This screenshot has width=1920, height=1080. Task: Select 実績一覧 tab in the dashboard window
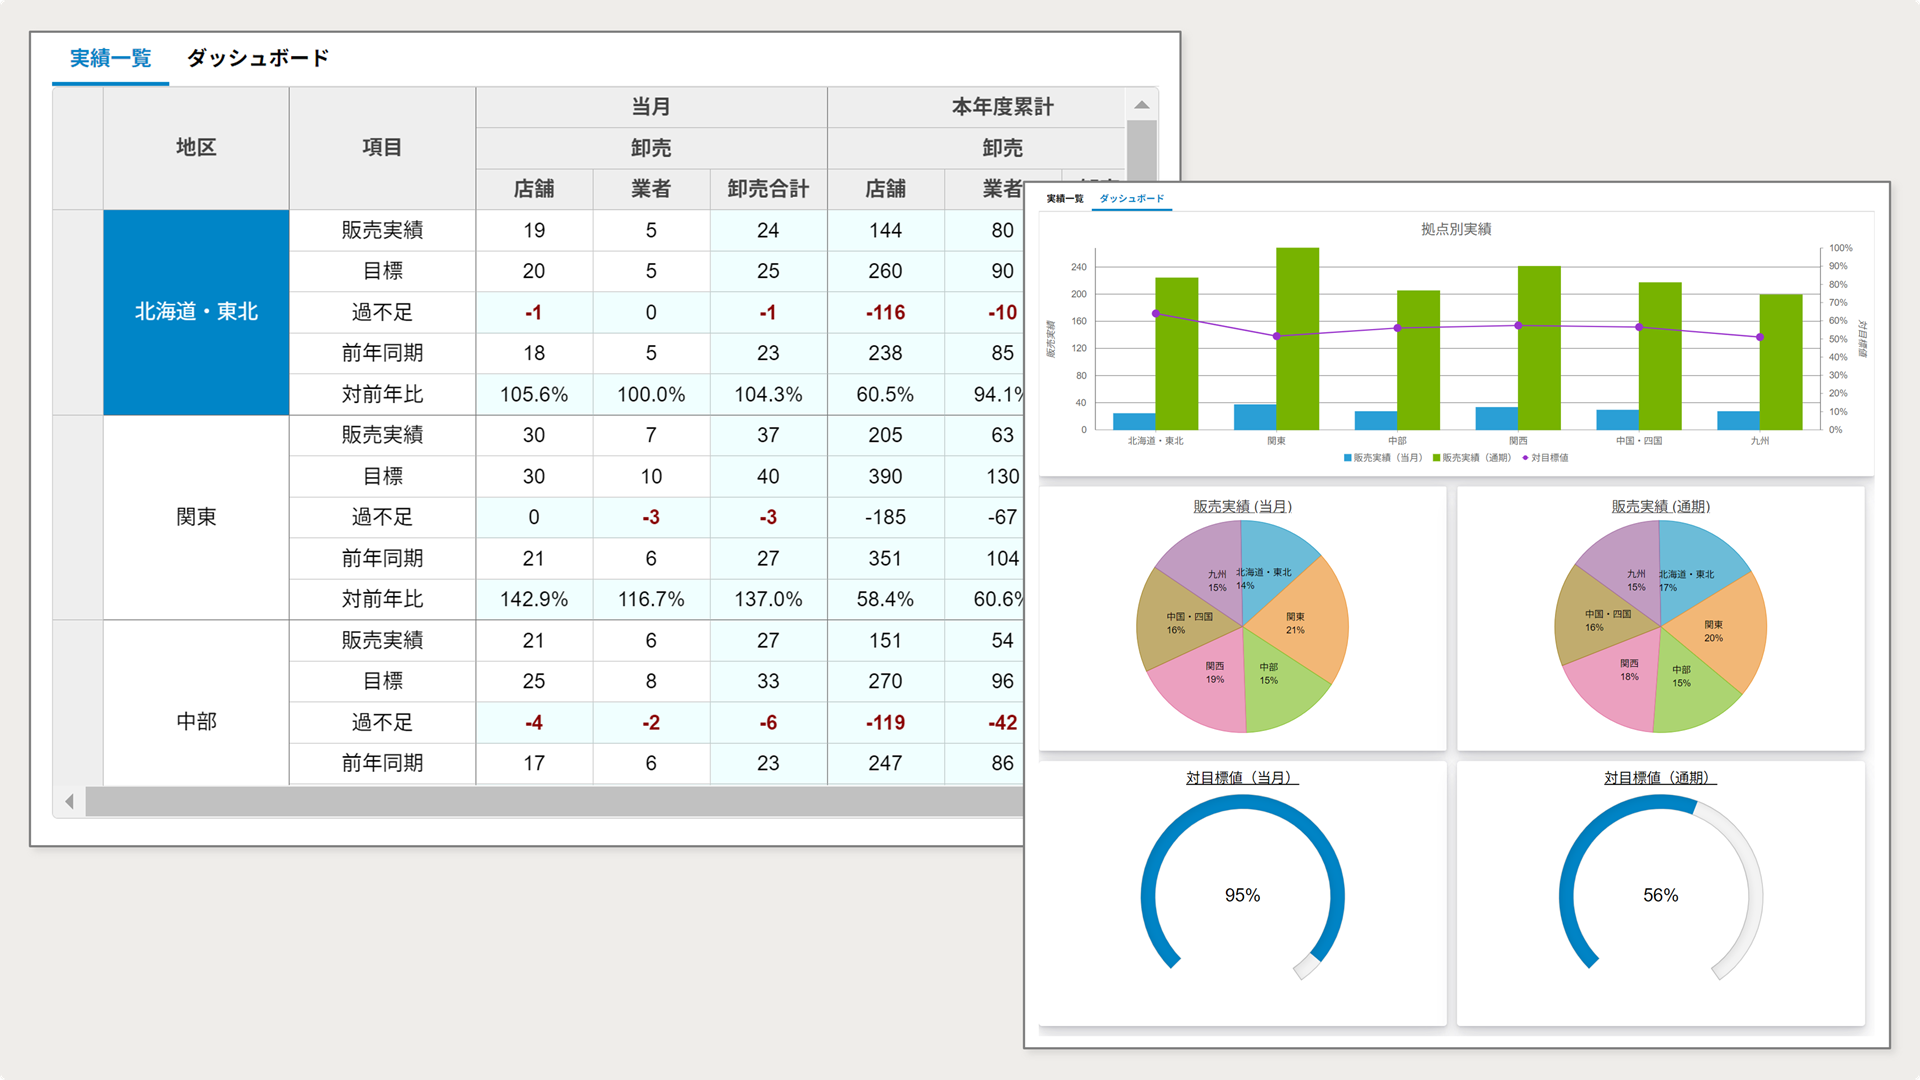click(x=1065, y=199)
